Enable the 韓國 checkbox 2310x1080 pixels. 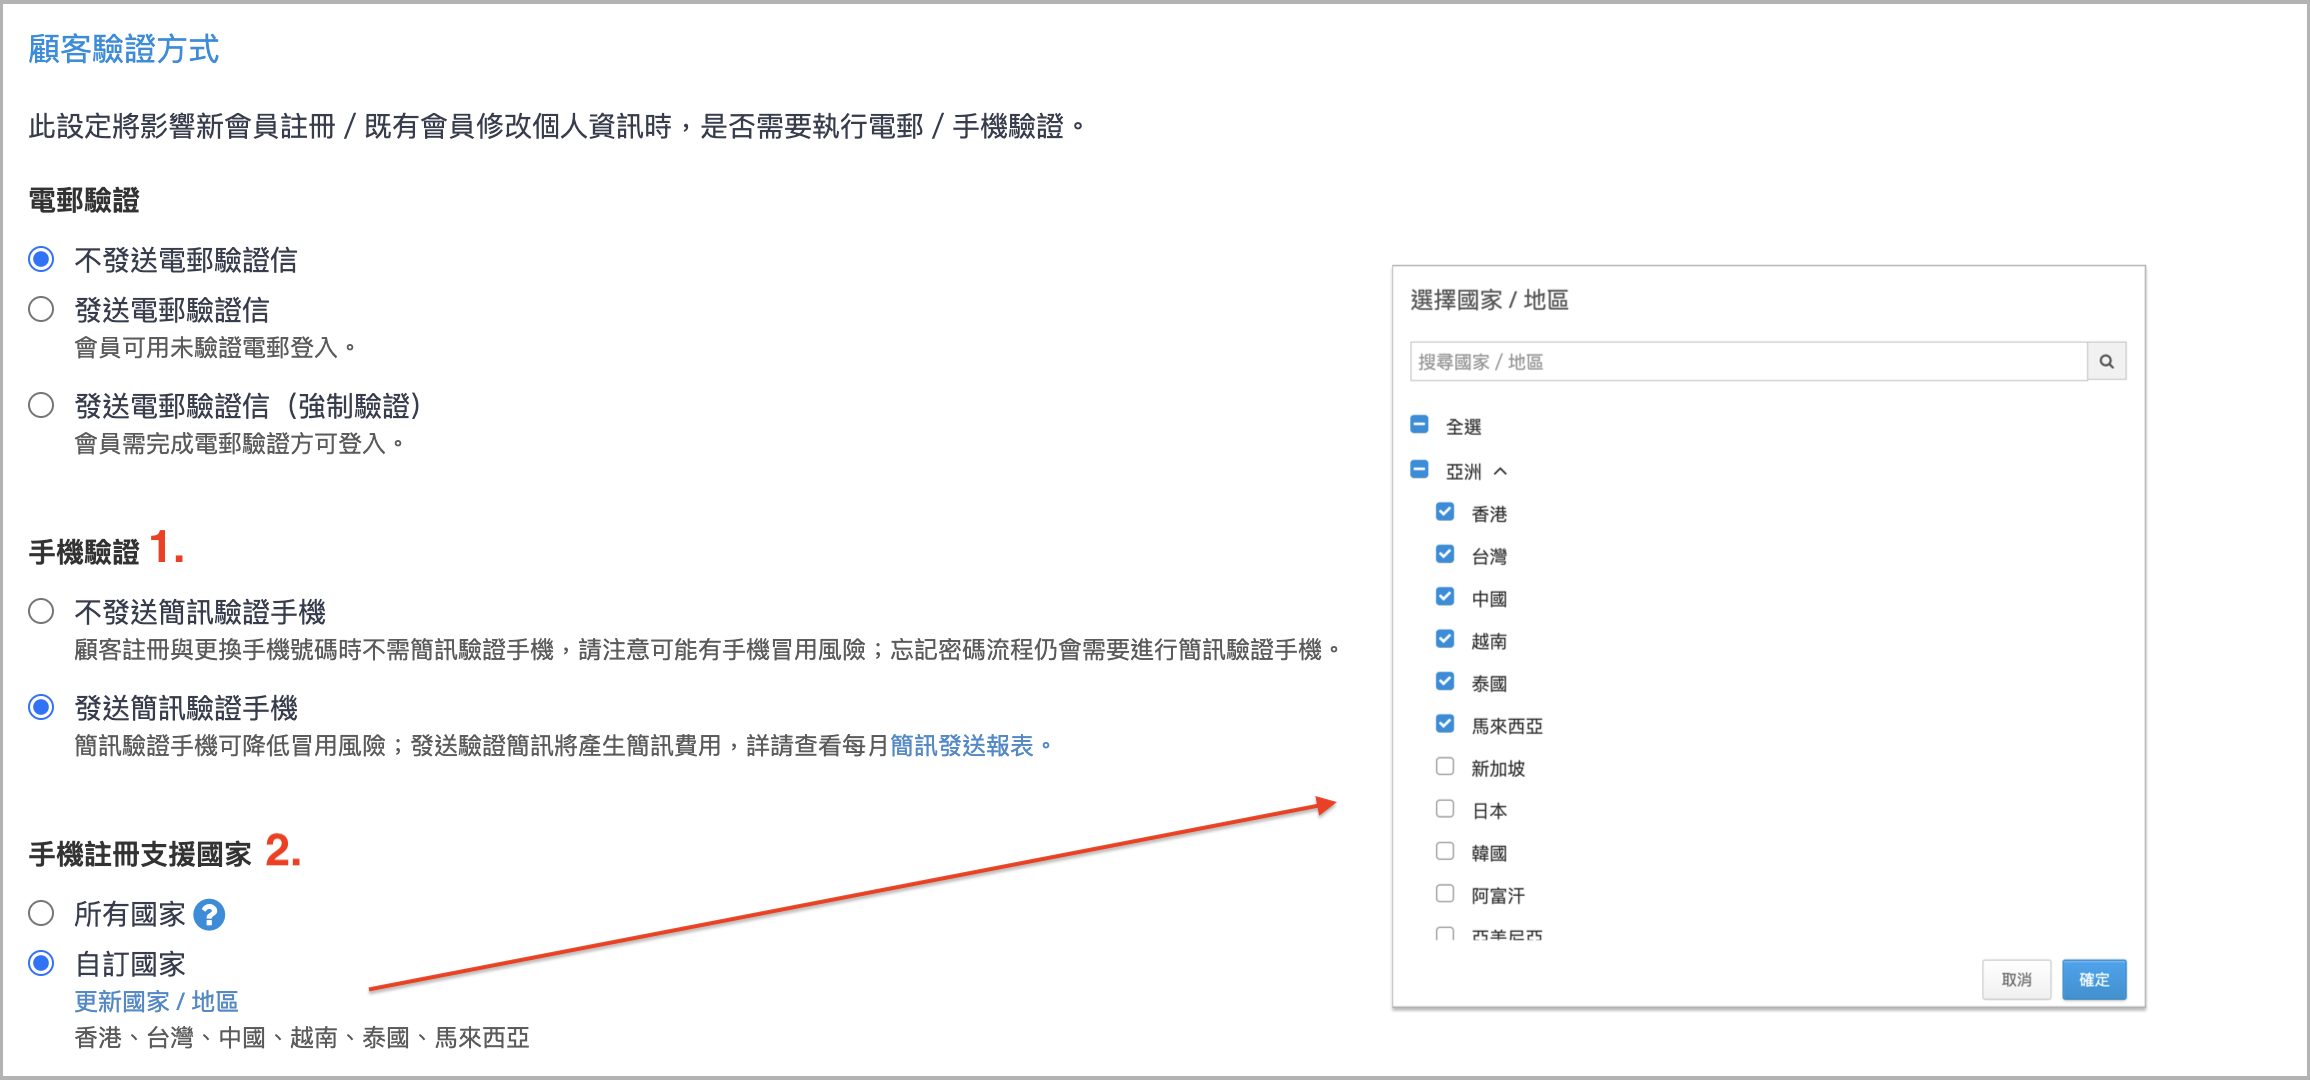point(1445,851)
